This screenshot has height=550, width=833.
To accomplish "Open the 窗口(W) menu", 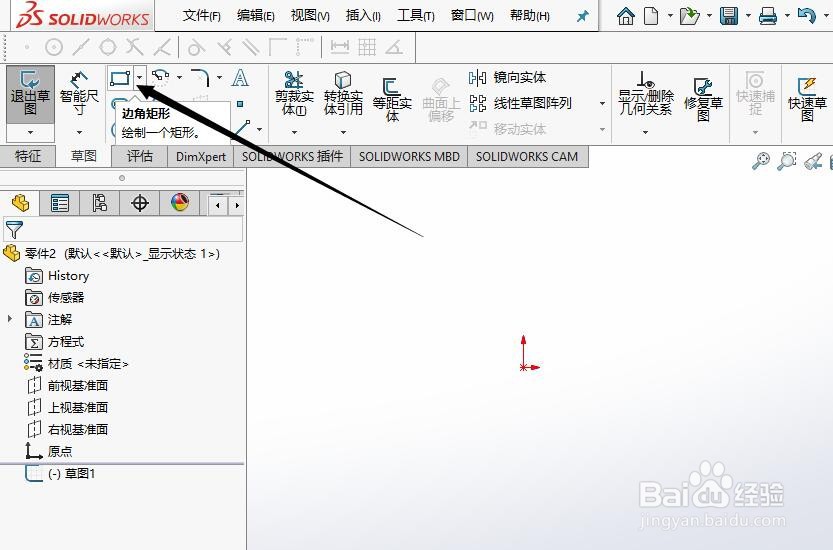I will [472, 16].
